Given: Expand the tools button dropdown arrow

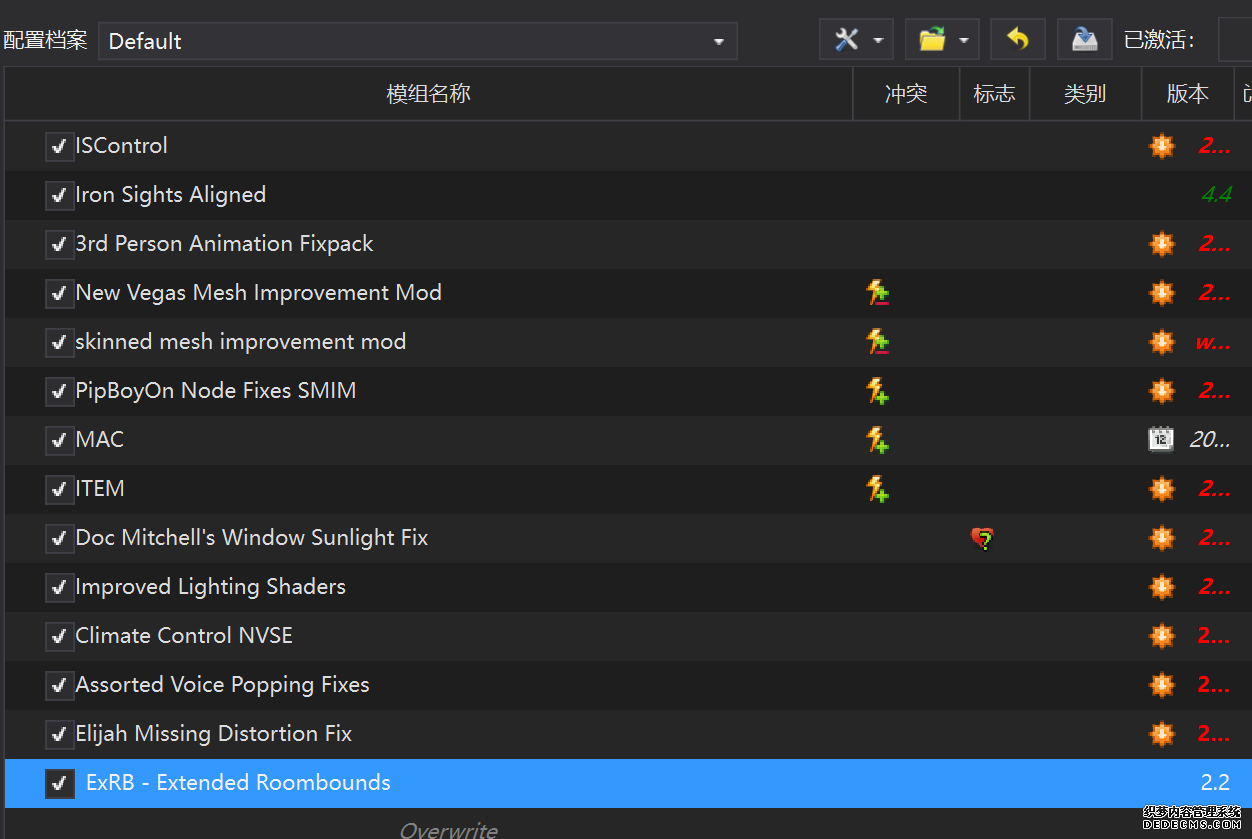Looking at the screenshot, I should pos(877,41).
